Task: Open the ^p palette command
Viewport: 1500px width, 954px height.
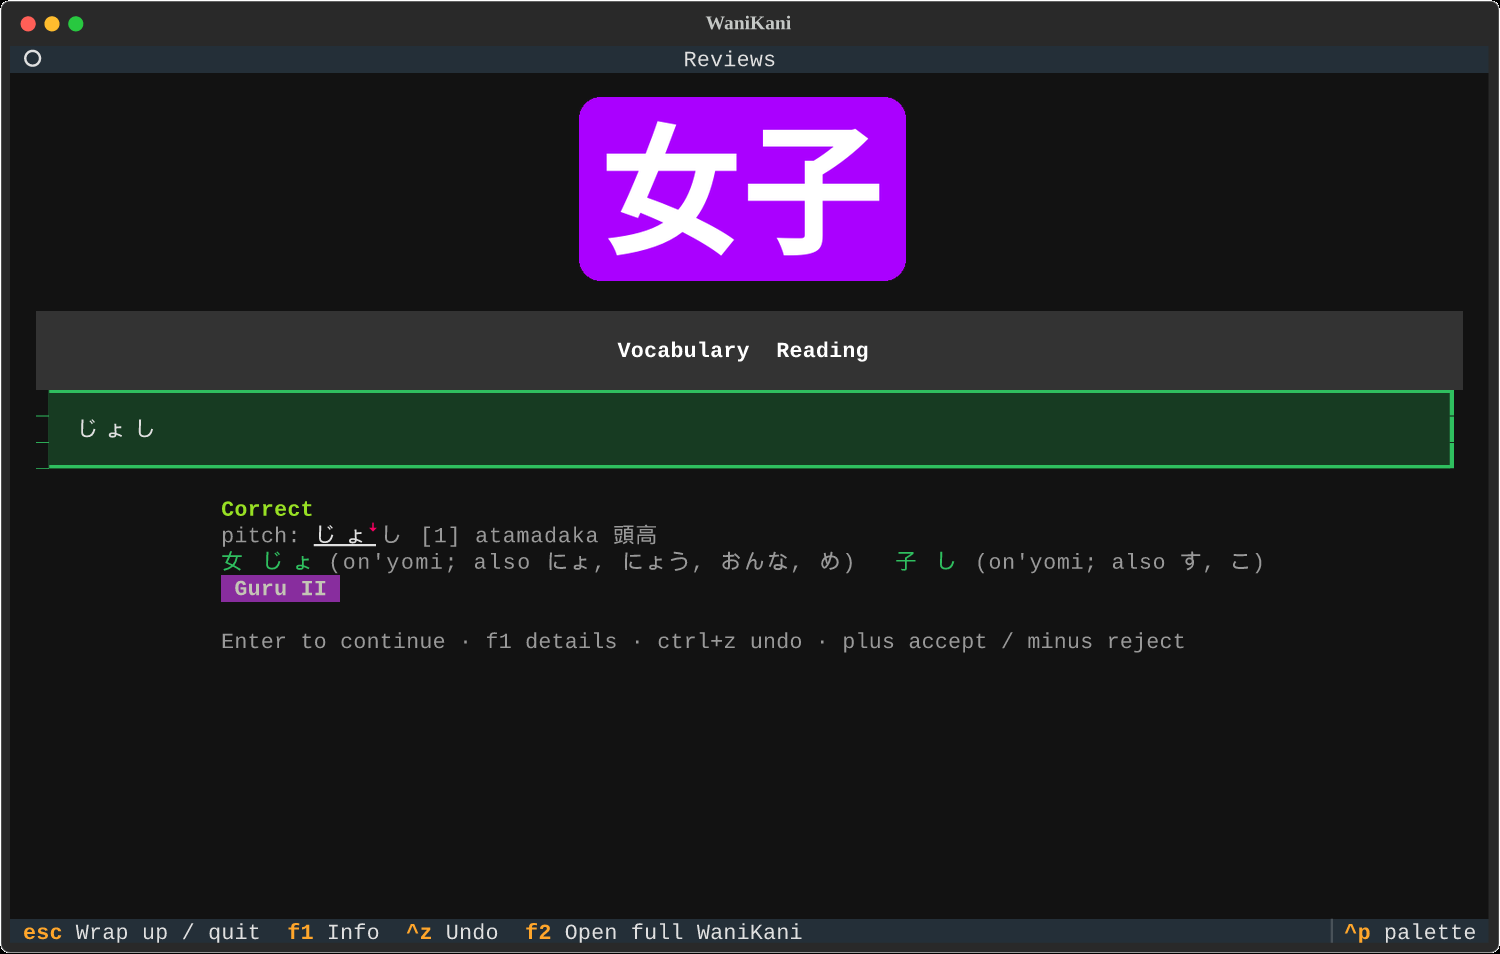Action: pos(1410,933)
